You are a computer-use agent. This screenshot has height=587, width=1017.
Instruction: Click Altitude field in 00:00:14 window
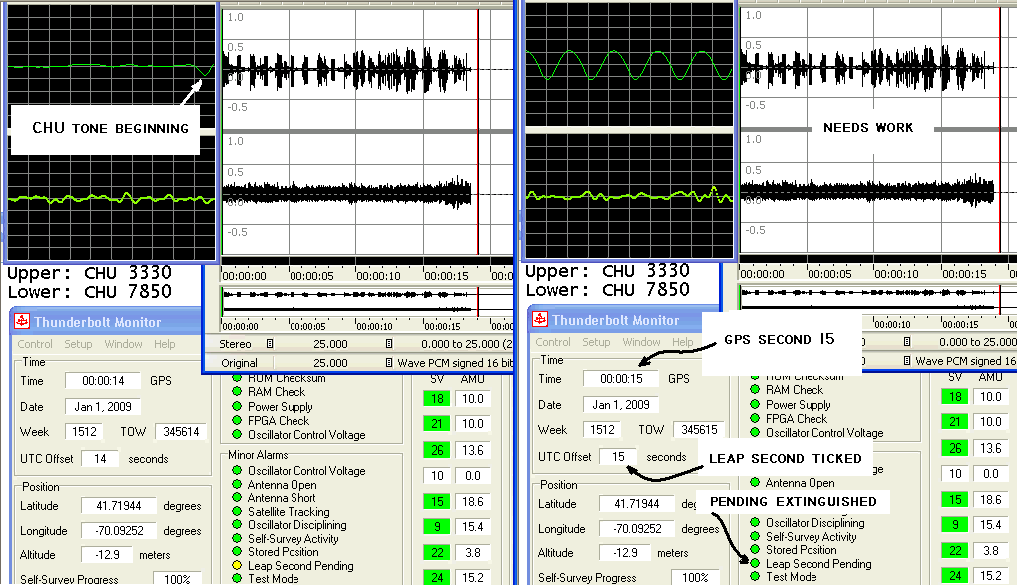pos(106,555)
